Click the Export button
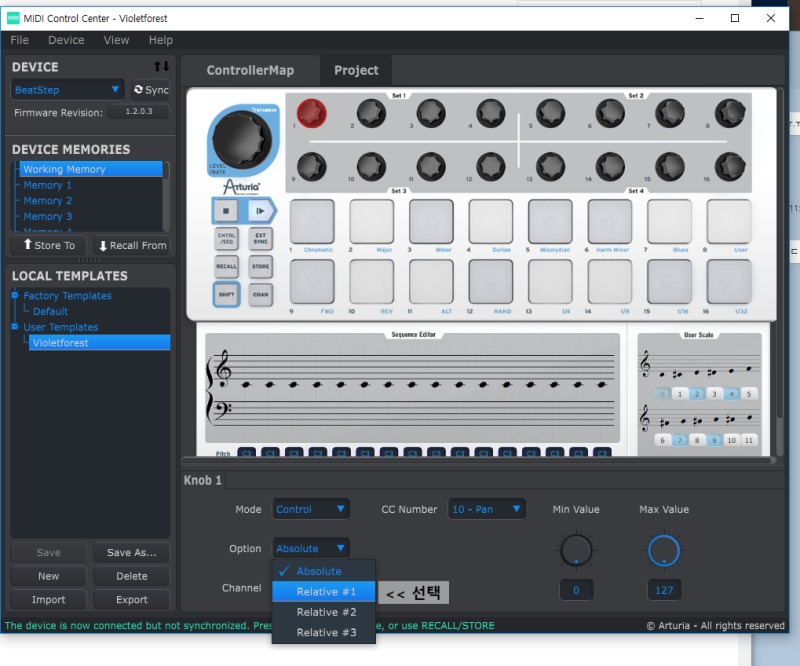 pyautogui.click(x=132, y=599)
